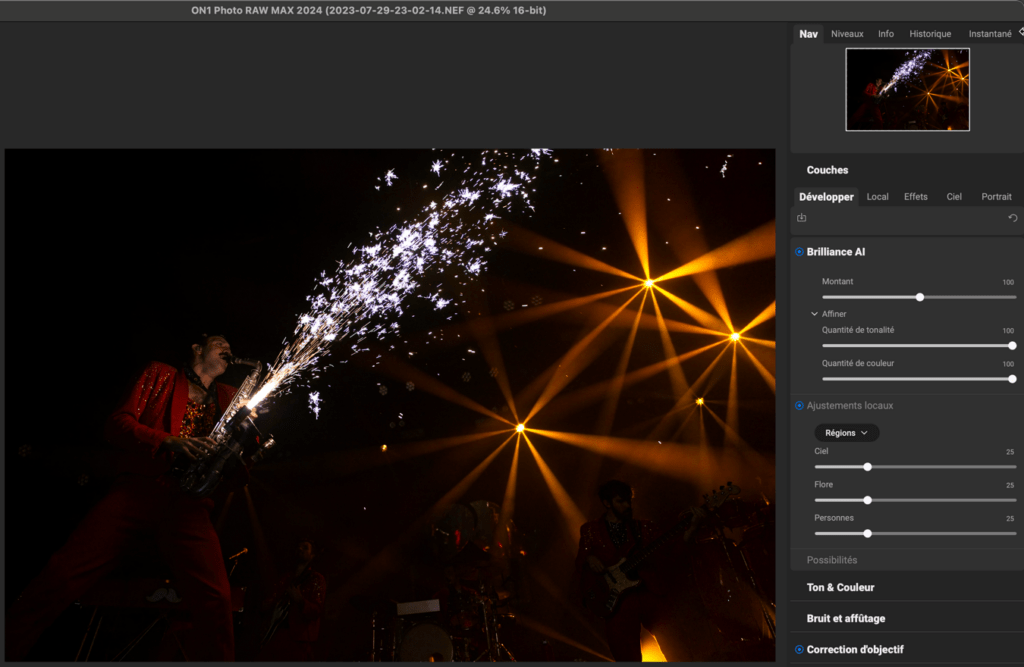This screenshot has height=667, width=1024.
Task: Click the Personnes slider handle
Action: pyautogui.click(x=867, y=533)
